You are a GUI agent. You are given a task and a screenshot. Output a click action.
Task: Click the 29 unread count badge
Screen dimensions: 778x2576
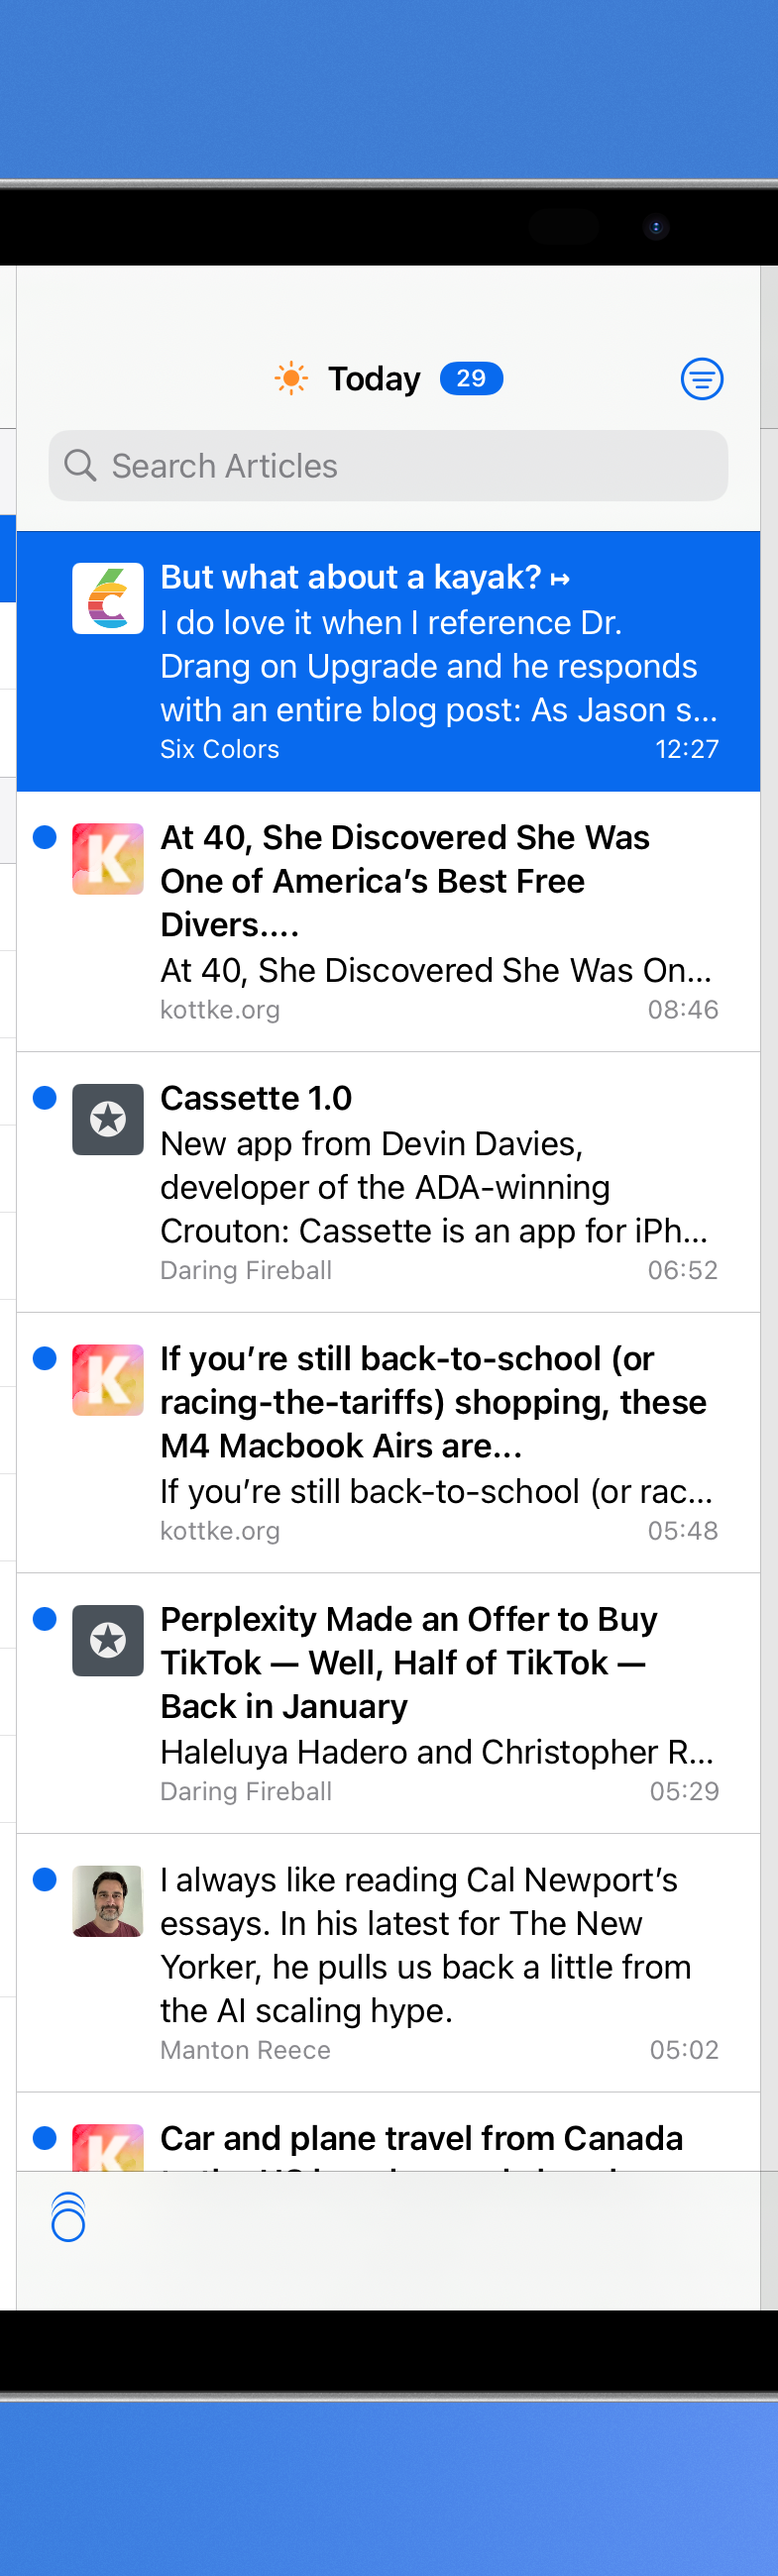pos(471,378)
